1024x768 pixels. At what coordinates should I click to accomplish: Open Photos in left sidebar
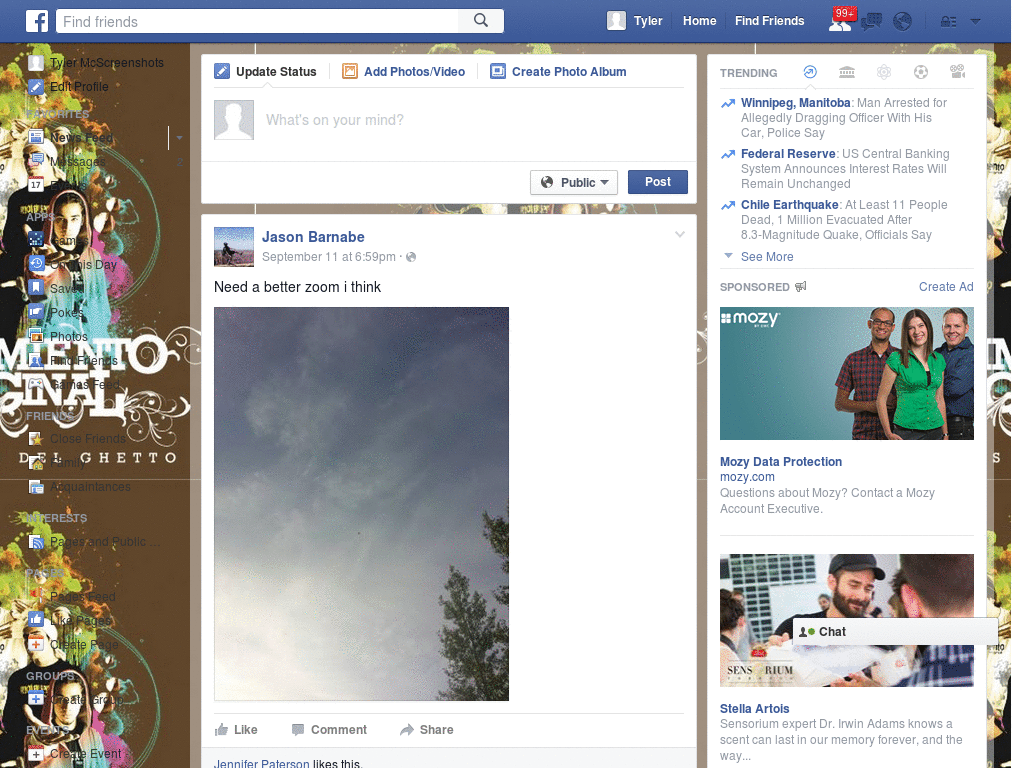[69, 336]
